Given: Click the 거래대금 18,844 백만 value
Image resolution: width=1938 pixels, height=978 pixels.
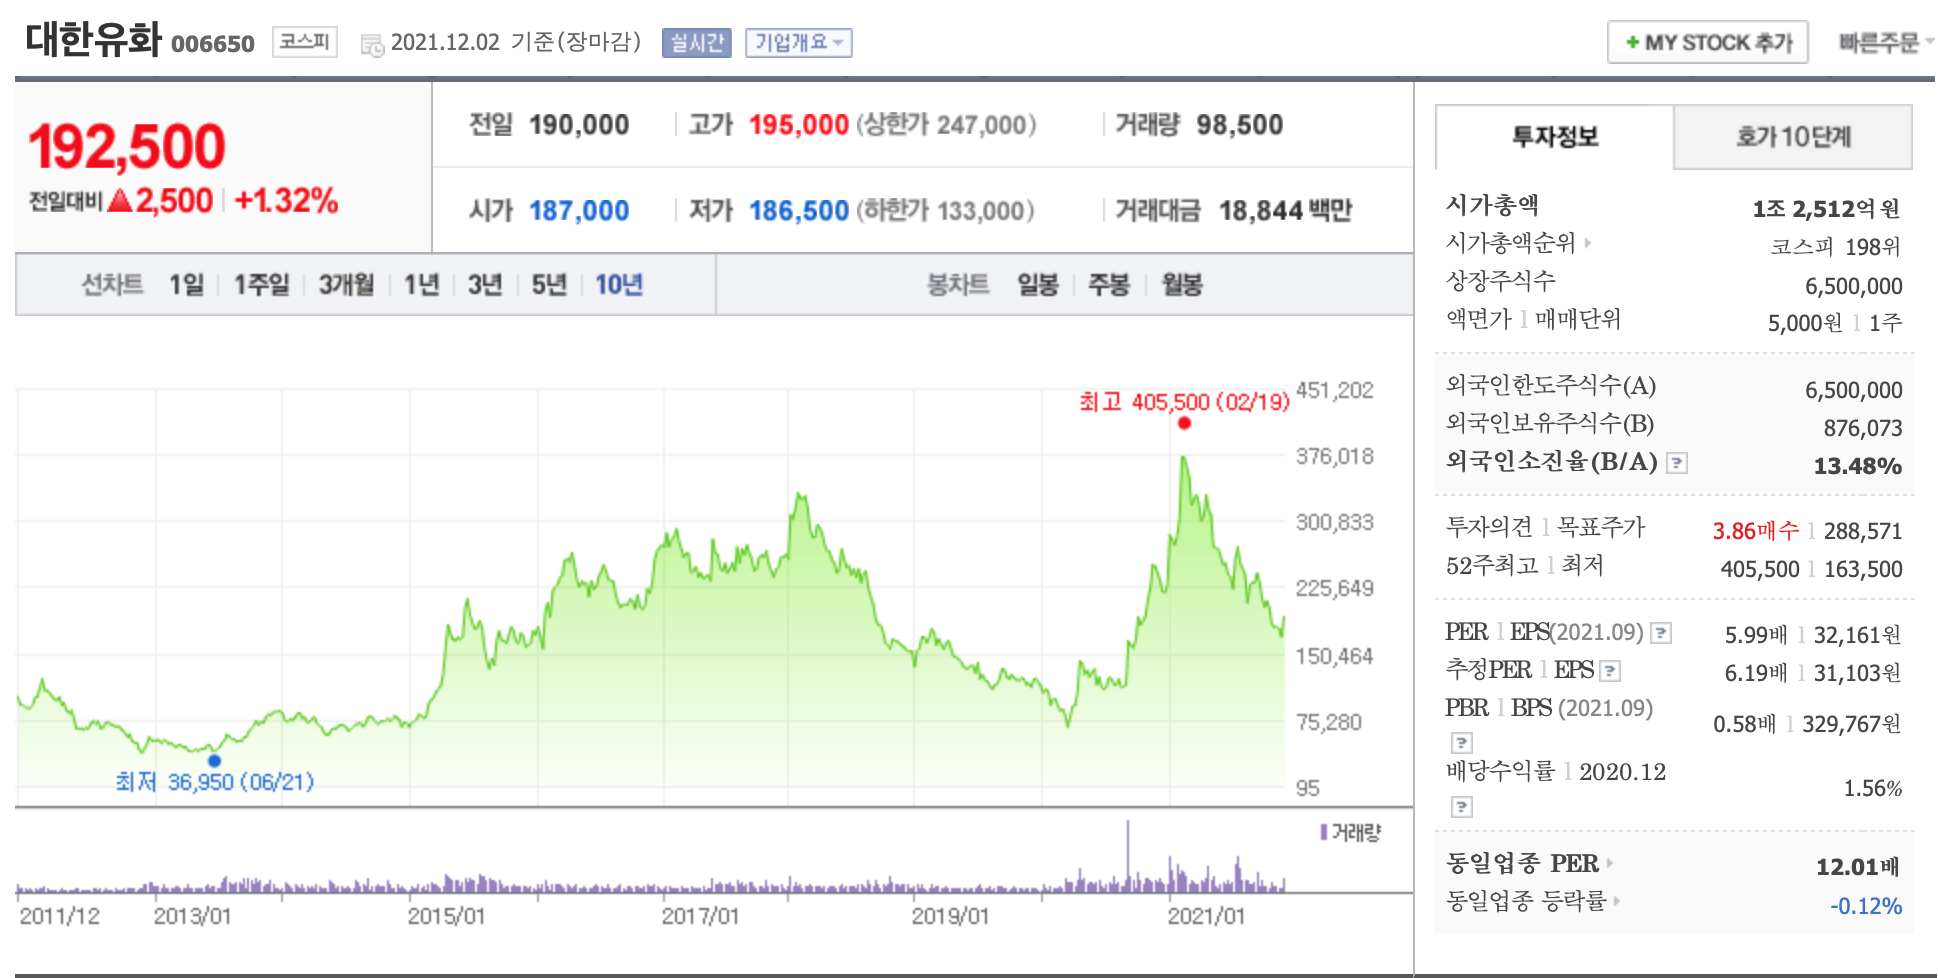Looking at the screenshot, I should point(1285,211).
